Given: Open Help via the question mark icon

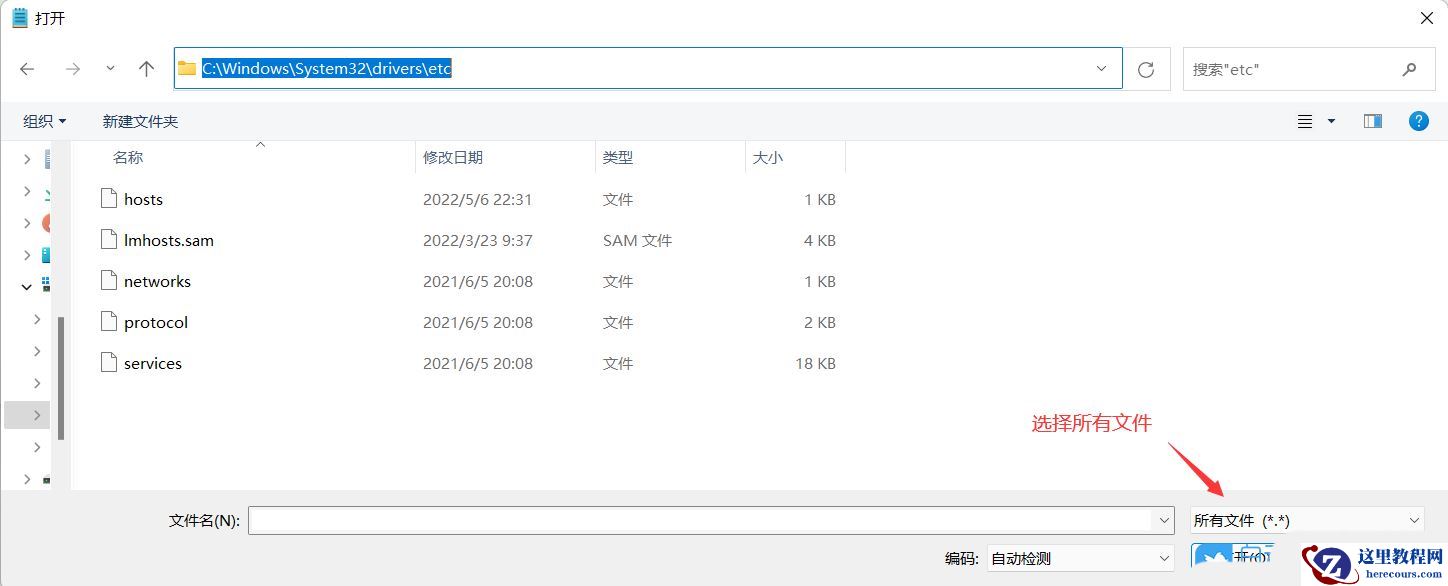Looking at the screenshot, I should (1418, 121).
